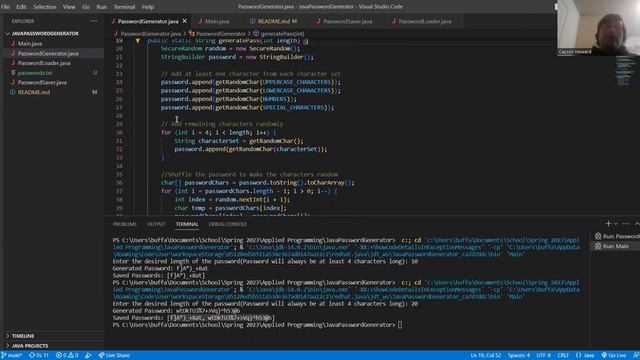Image resolution: width=640 pixels, height=360 pixels.
Task: Show the OUTPUT panel tab
Action: point(156,224)
